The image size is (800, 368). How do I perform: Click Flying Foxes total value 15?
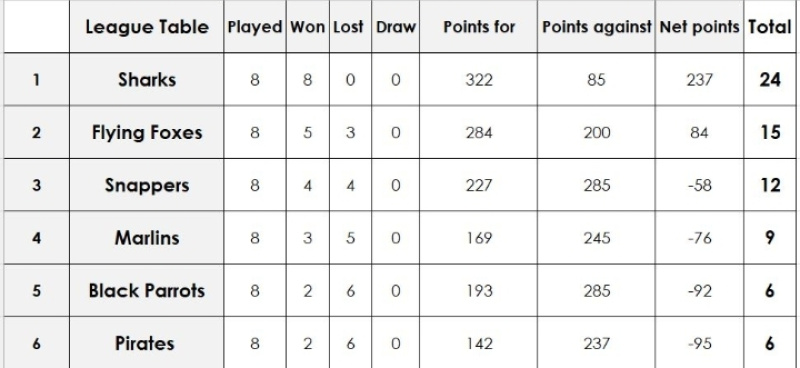770,132
